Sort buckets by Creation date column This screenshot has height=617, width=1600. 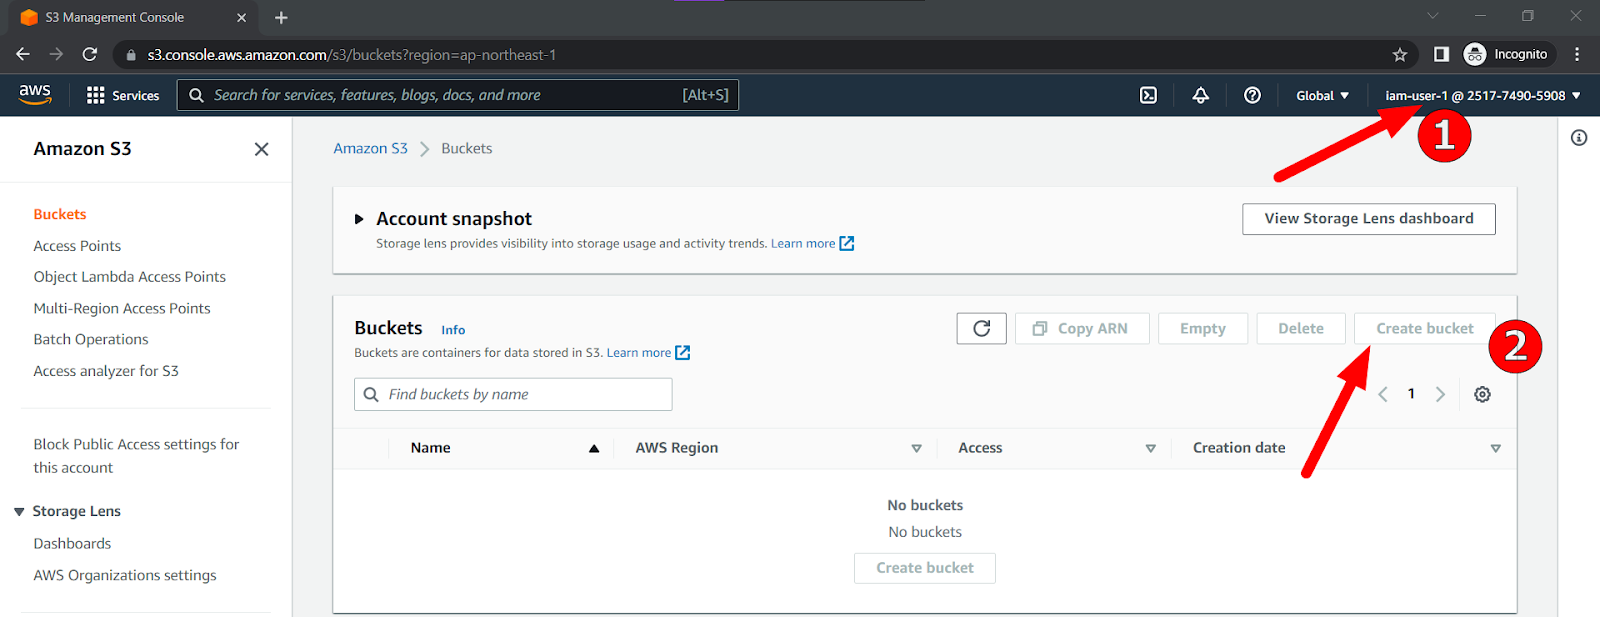click(1495, 448)
